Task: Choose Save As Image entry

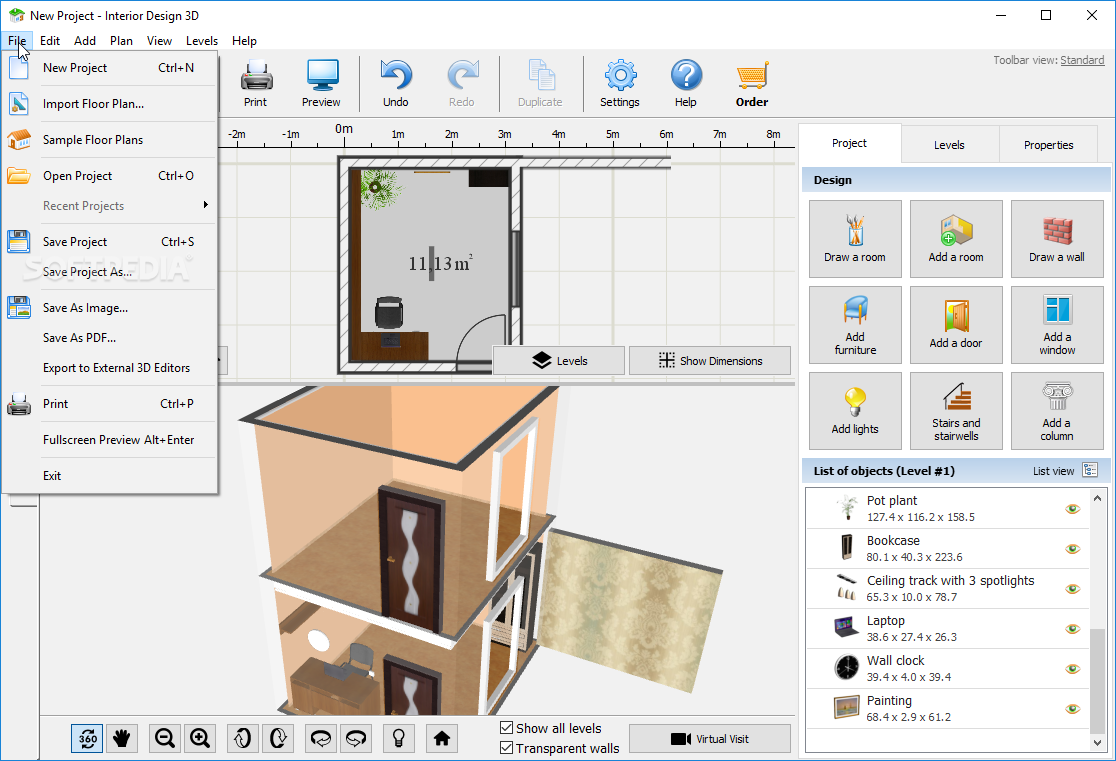Action: coord(110,308)
